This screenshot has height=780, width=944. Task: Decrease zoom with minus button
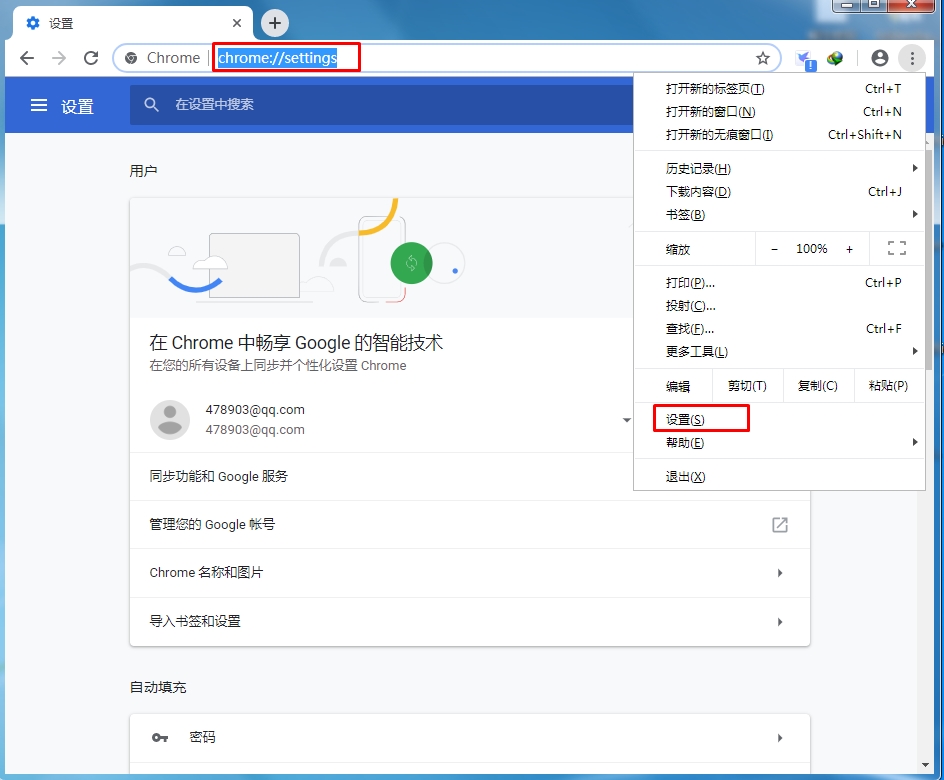[x=774, y=249]
